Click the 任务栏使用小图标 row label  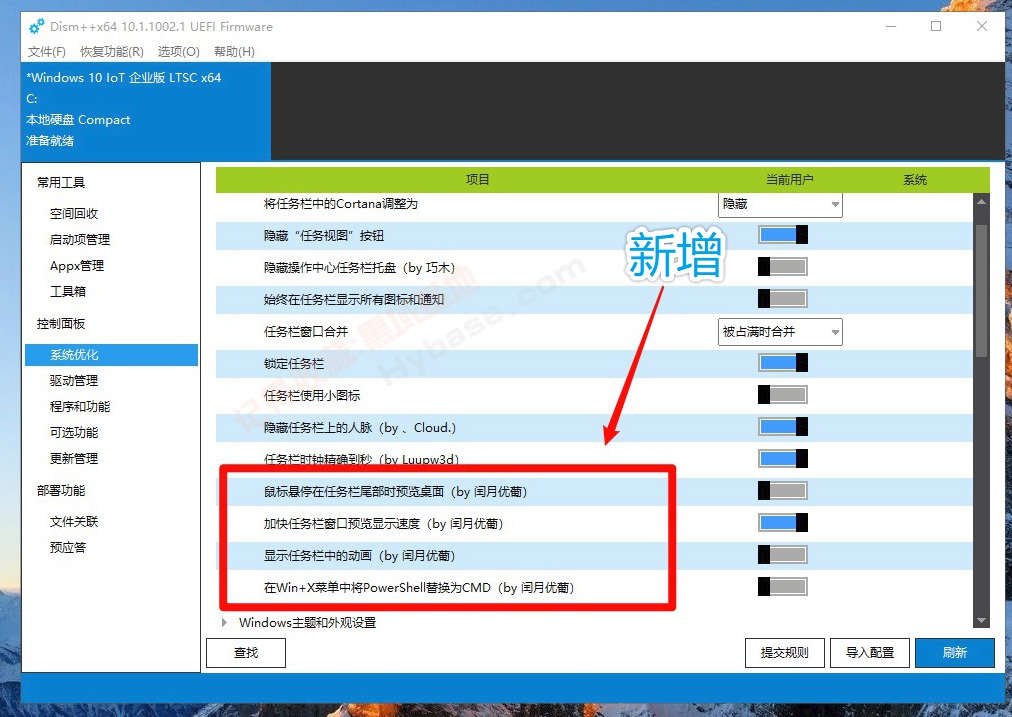click(312, 396)
